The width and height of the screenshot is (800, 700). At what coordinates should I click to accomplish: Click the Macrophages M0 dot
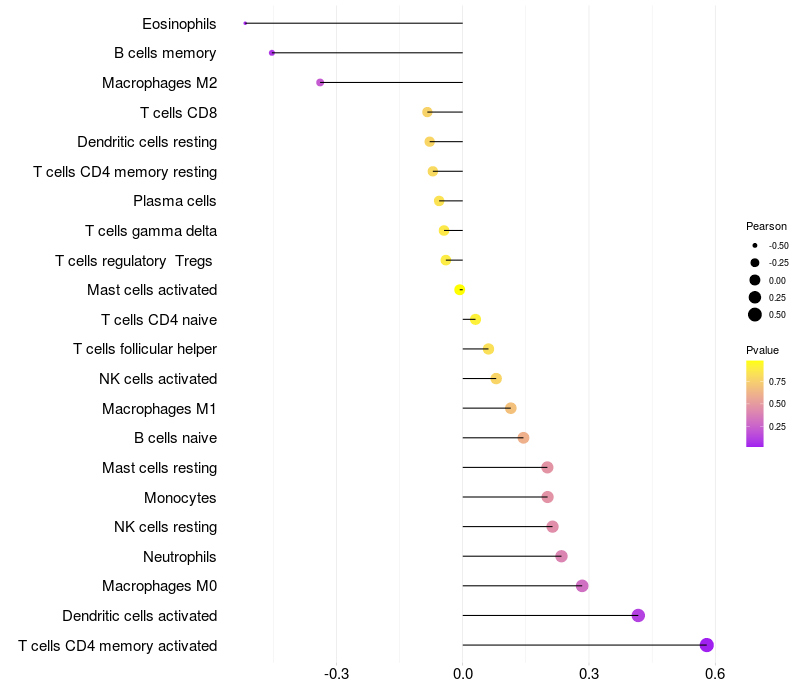(582, 586)
